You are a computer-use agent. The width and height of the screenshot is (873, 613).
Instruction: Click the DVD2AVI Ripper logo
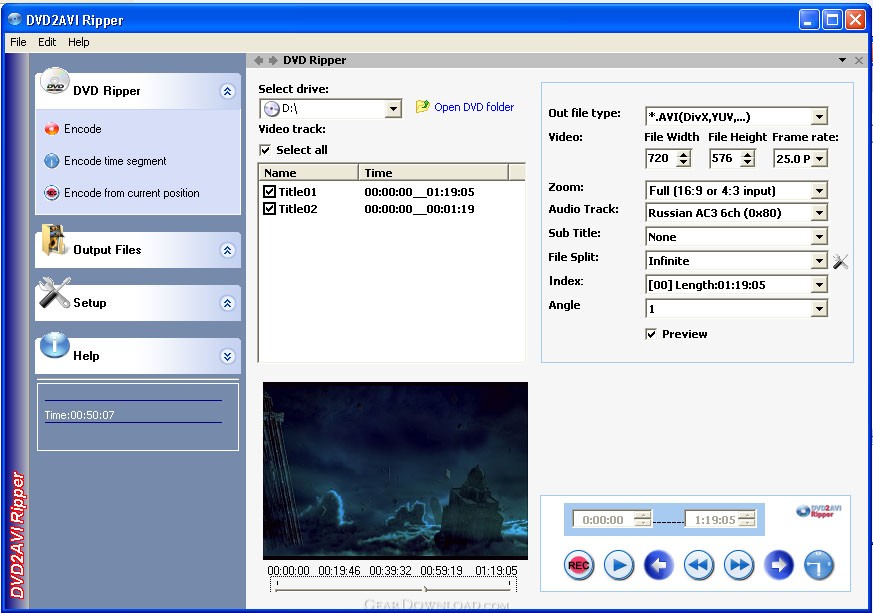click(x=818, y=511)
